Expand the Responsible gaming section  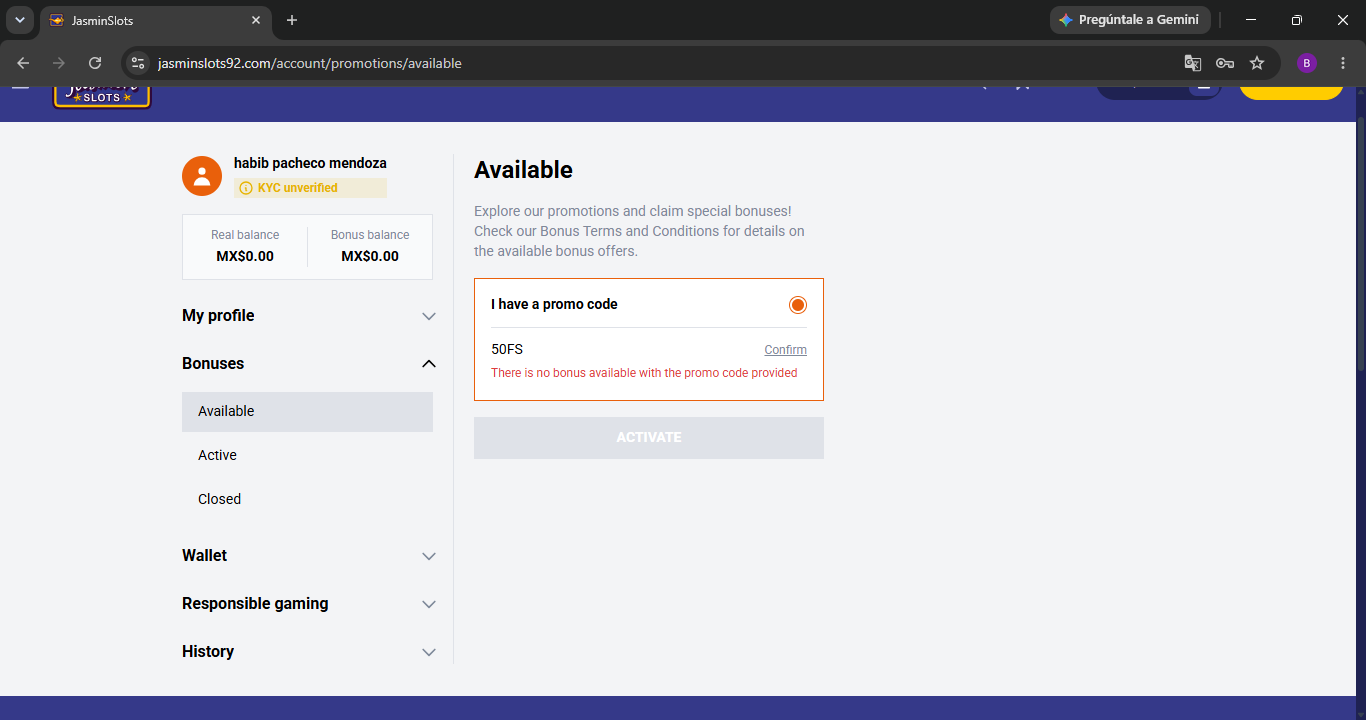[309, 604]
